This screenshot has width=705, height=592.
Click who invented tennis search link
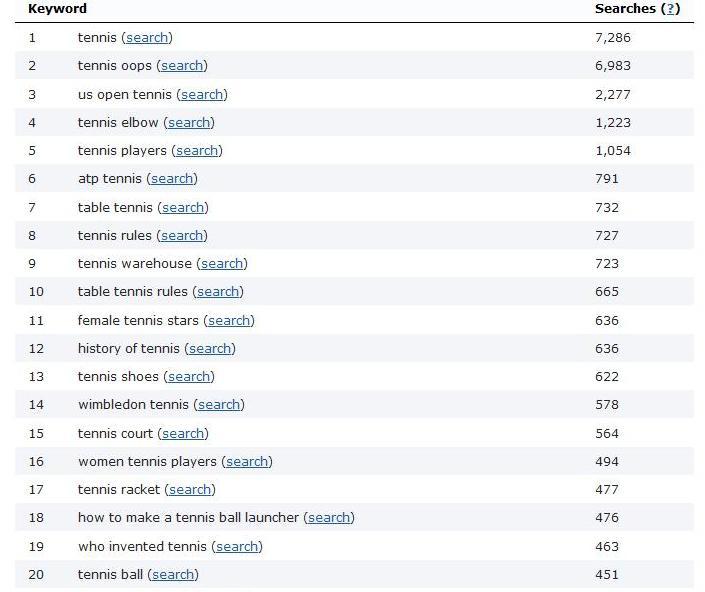point(237,547)
